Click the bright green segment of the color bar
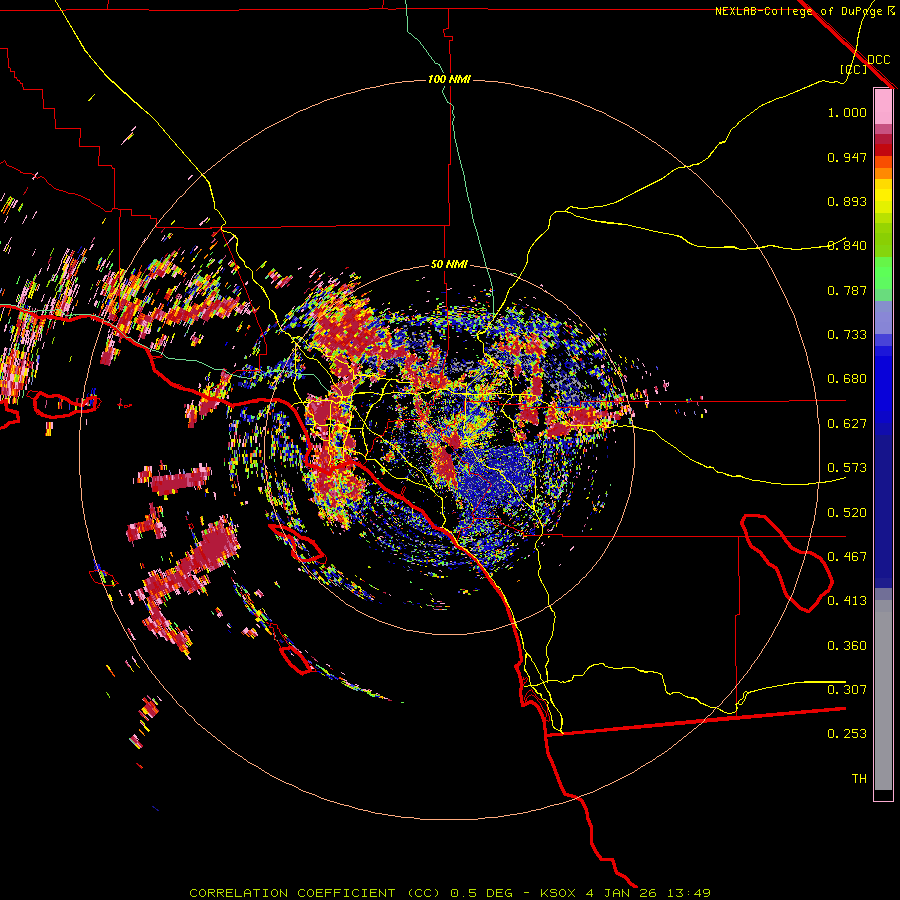This screenshot has height=900, width=900. [x=883, y=273]
